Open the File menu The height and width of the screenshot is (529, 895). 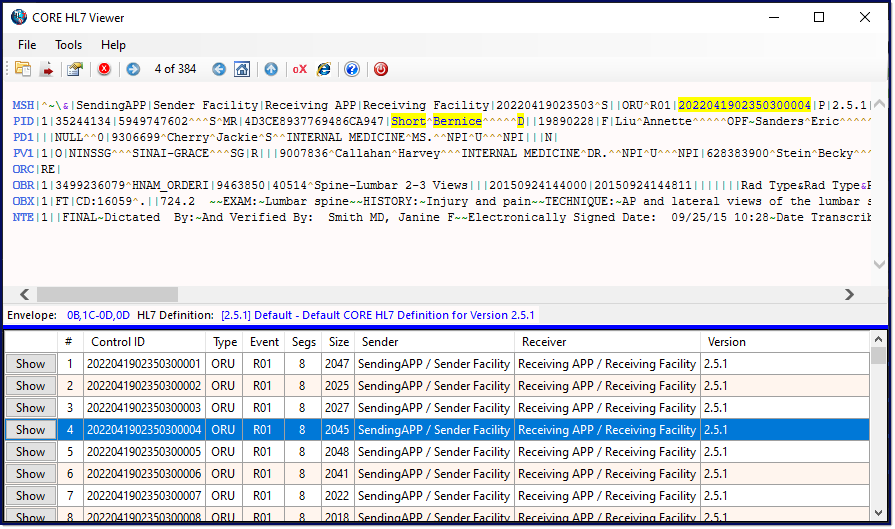coord(27,45)
